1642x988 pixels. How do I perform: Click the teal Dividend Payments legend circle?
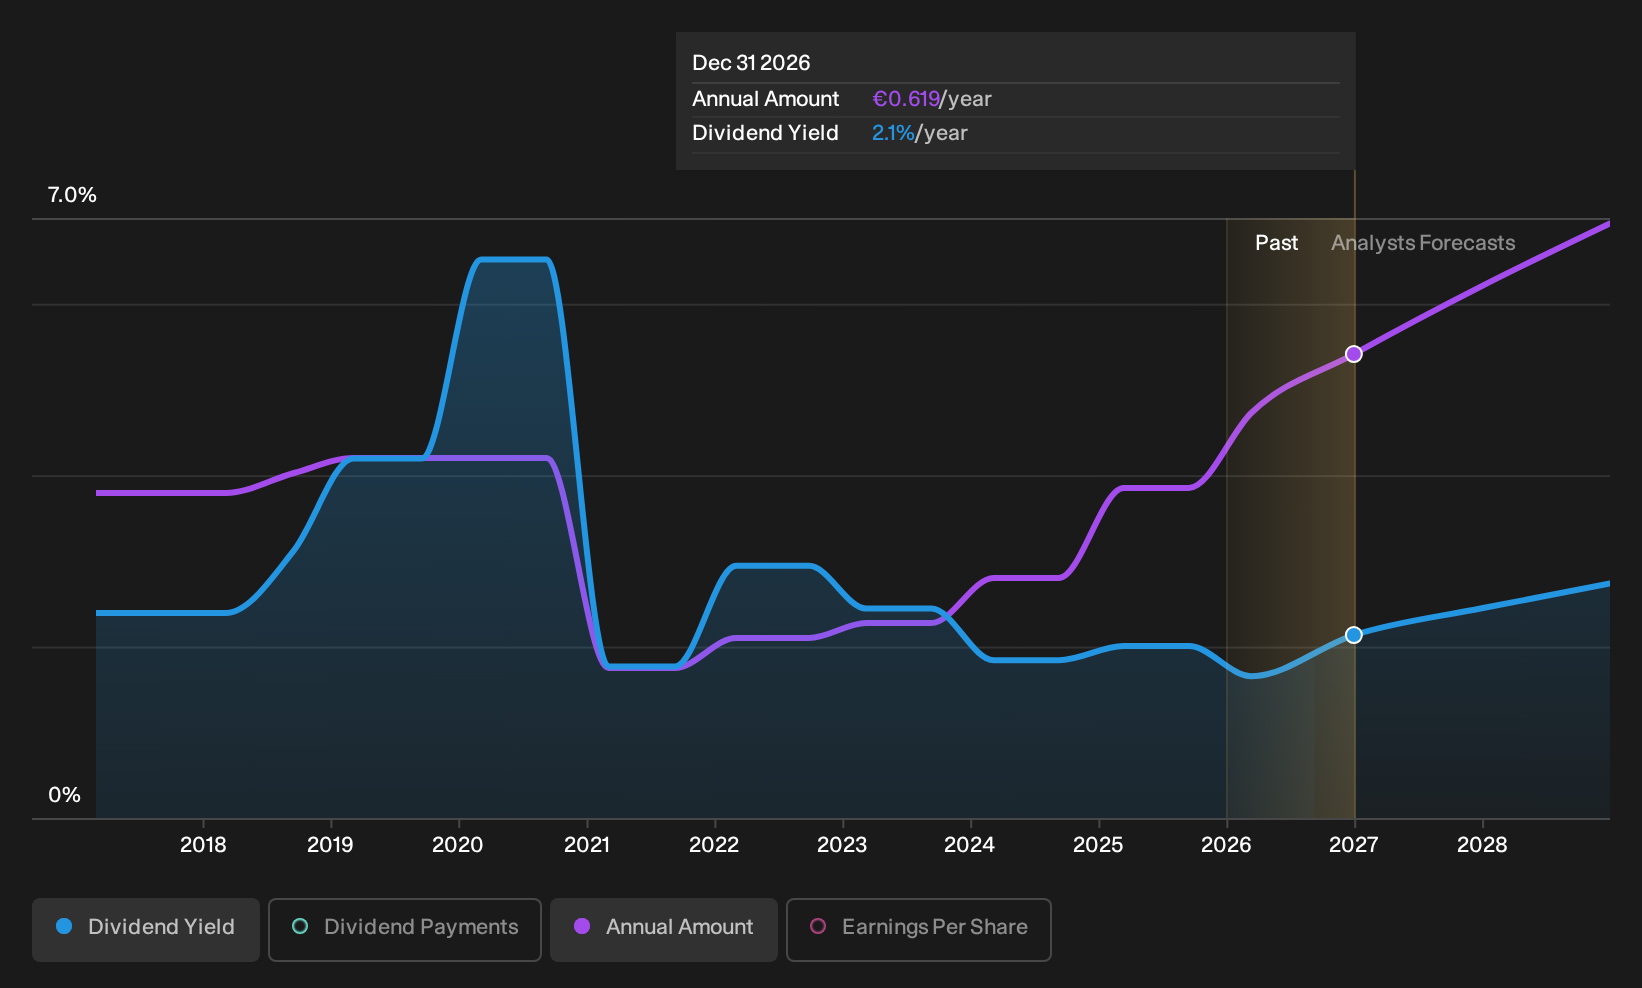(x=300, y=927)
